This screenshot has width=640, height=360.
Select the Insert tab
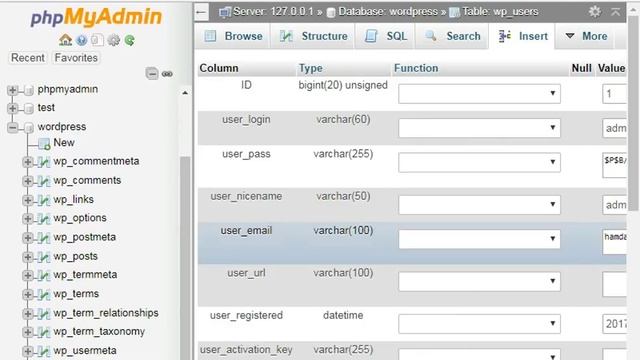522,36
